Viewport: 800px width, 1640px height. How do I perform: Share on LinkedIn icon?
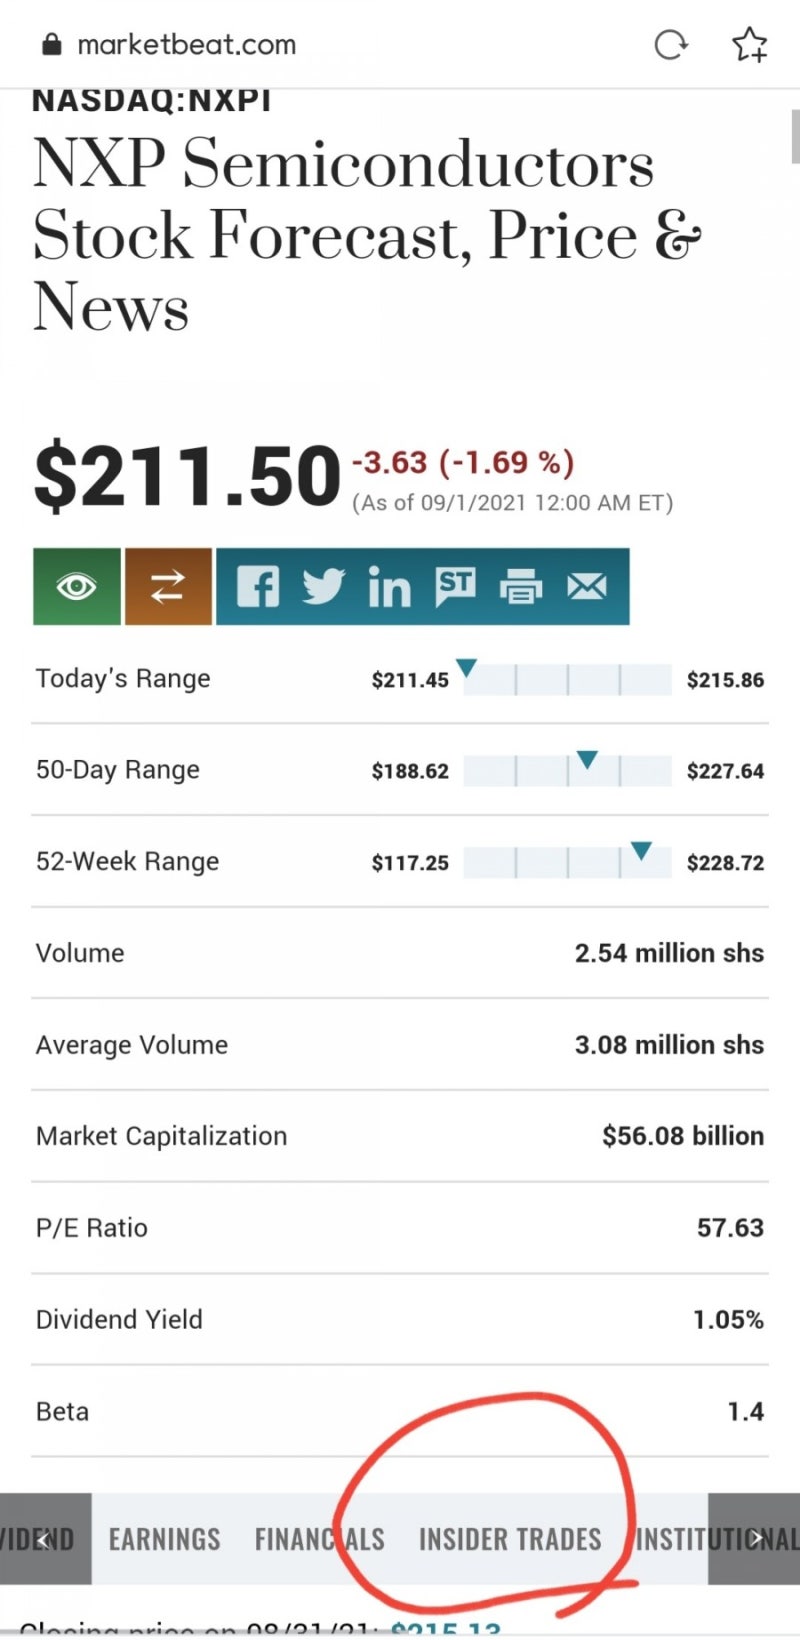coord(389,588)
